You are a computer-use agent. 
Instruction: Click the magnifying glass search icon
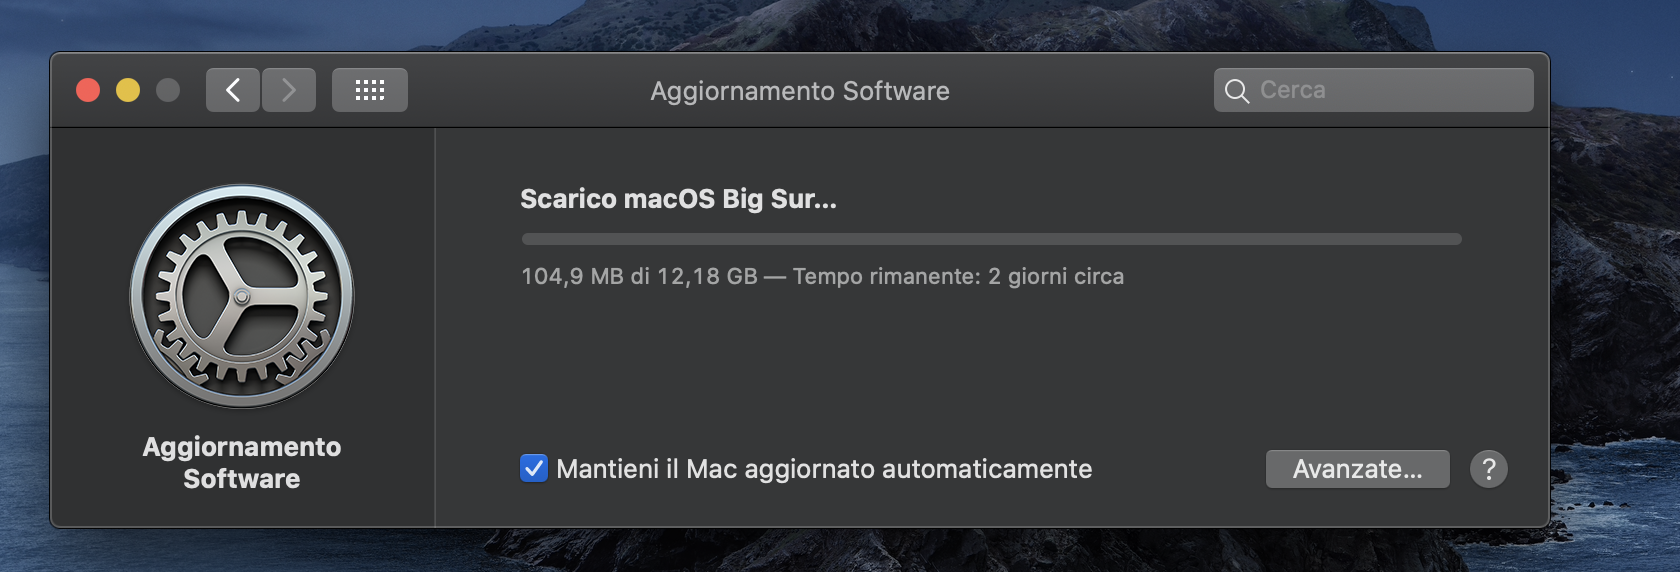click(1237, 91)
